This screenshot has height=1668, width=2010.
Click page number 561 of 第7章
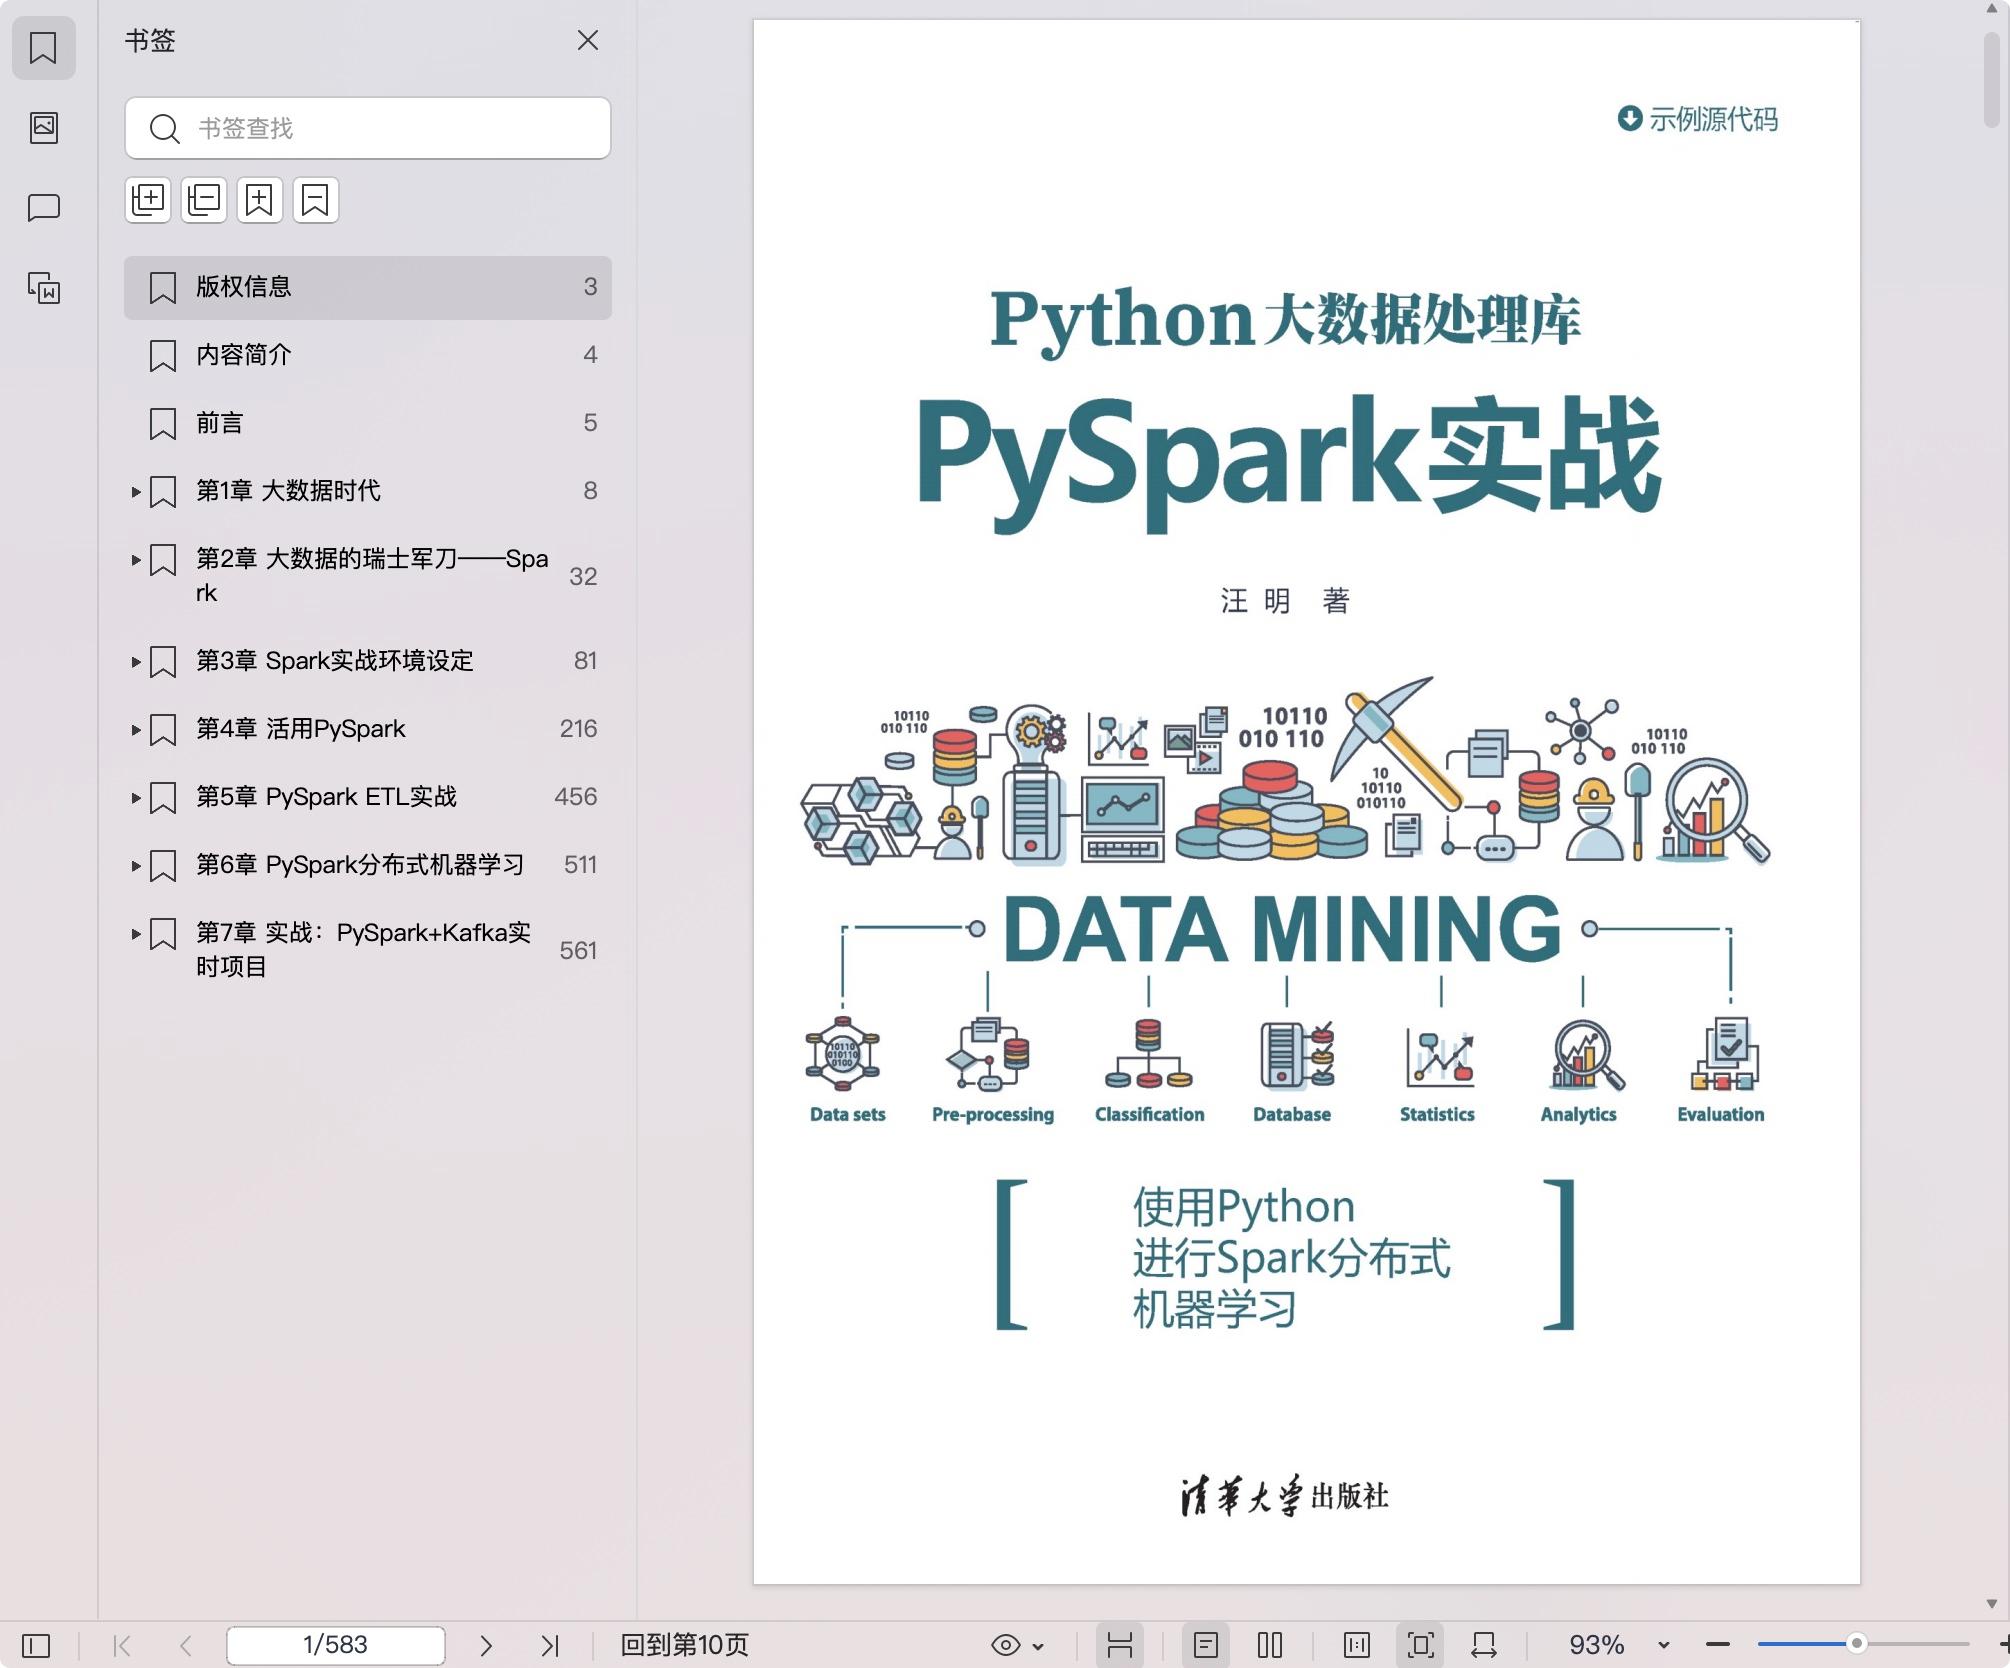pyautogui.click(x=578, y=950)
